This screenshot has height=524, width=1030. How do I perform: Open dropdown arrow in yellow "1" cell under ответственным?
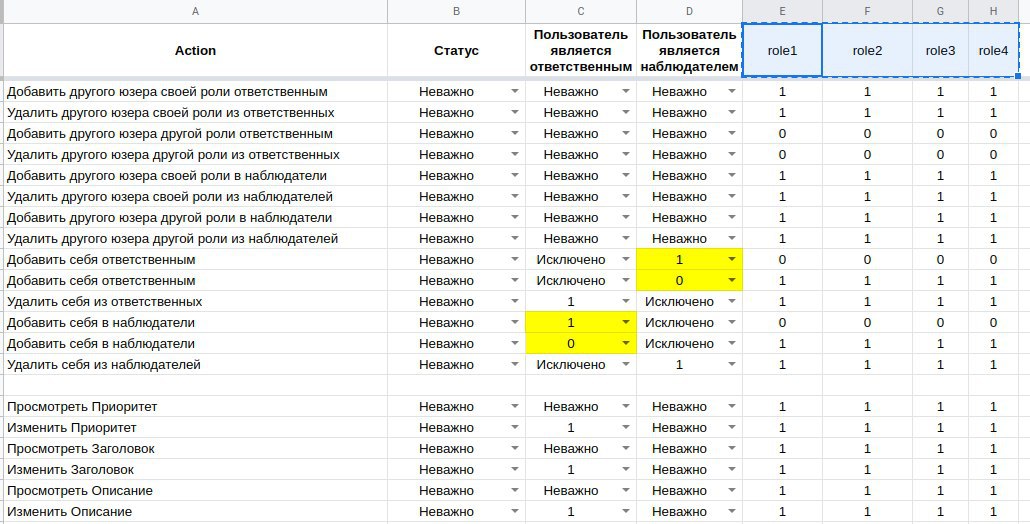pos(626,322)
